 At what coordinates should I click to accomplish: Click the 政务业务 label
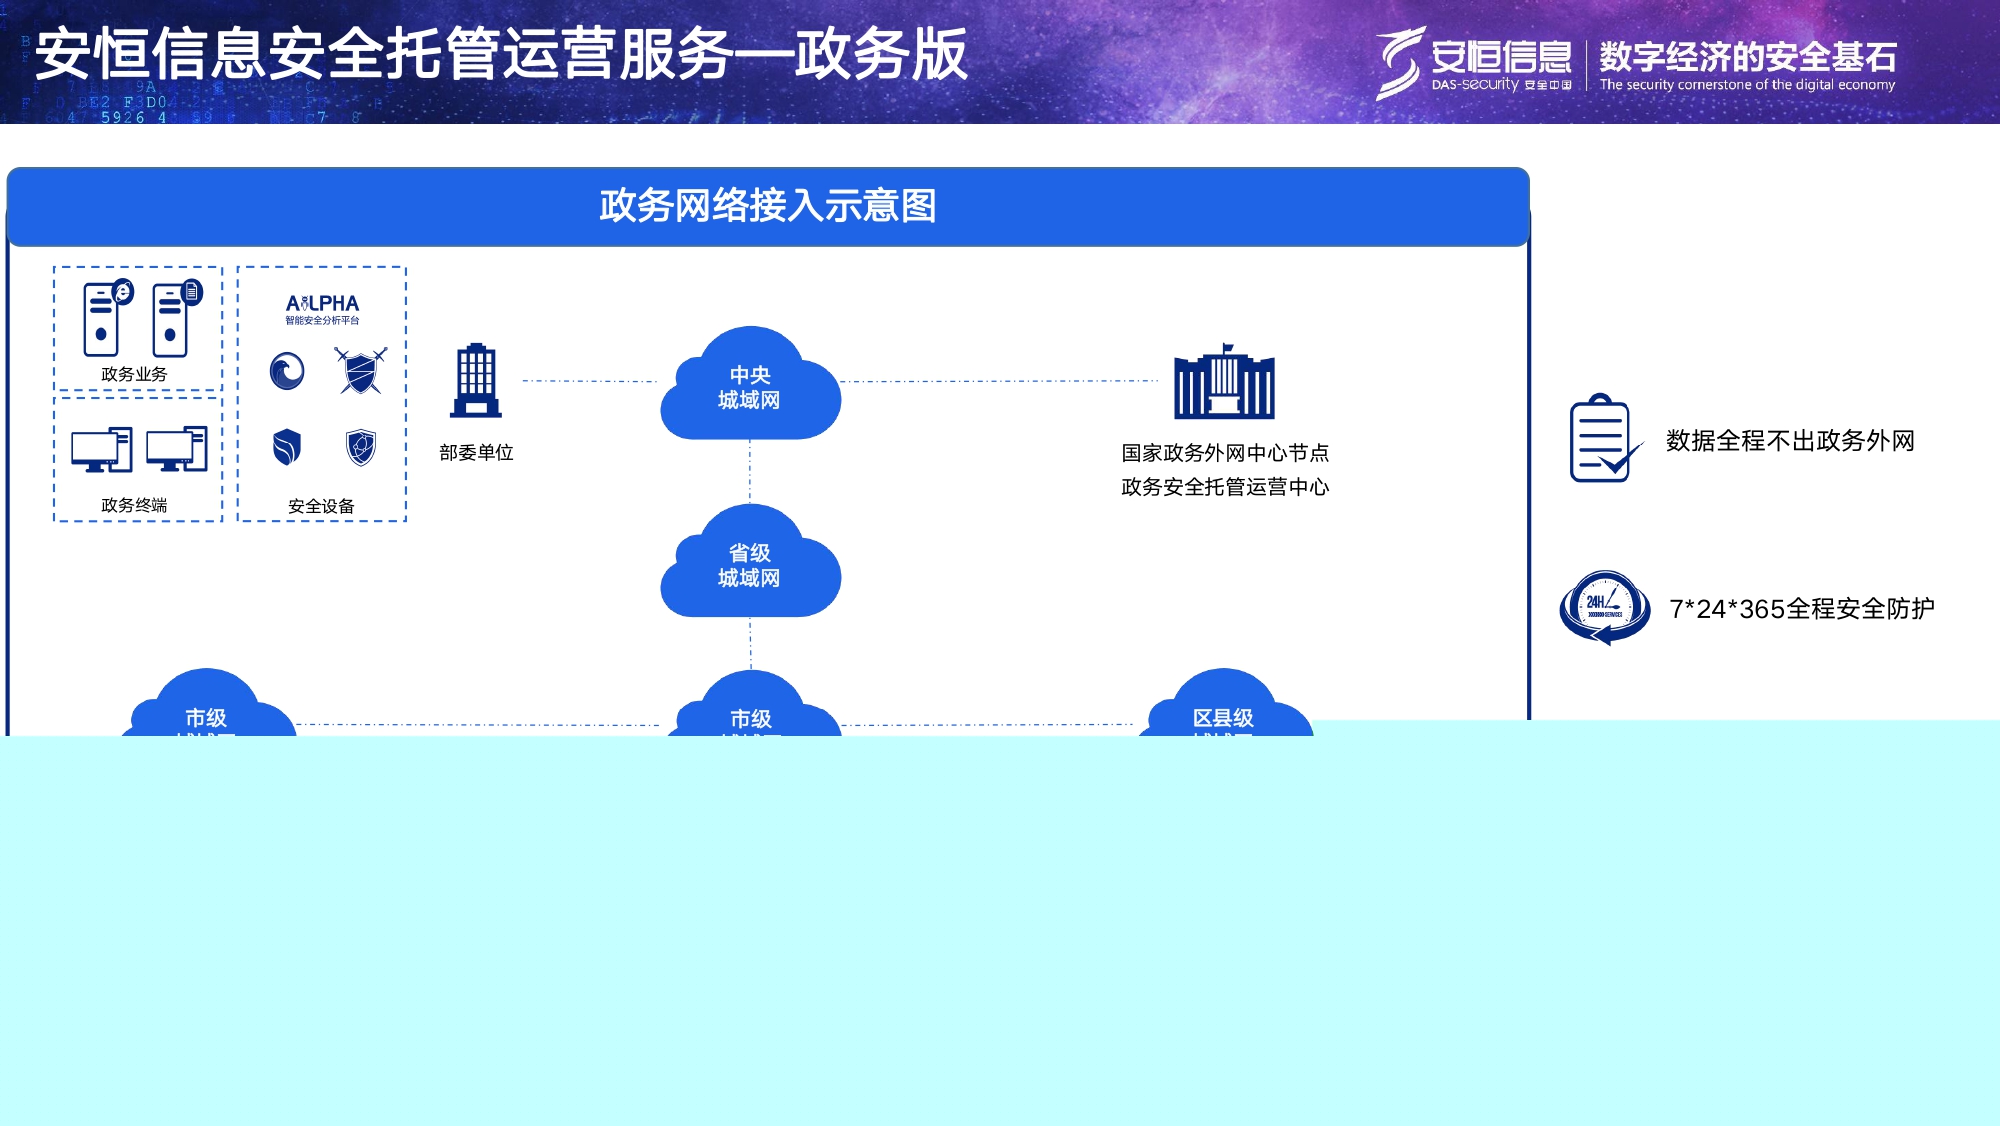pos(134,374)
